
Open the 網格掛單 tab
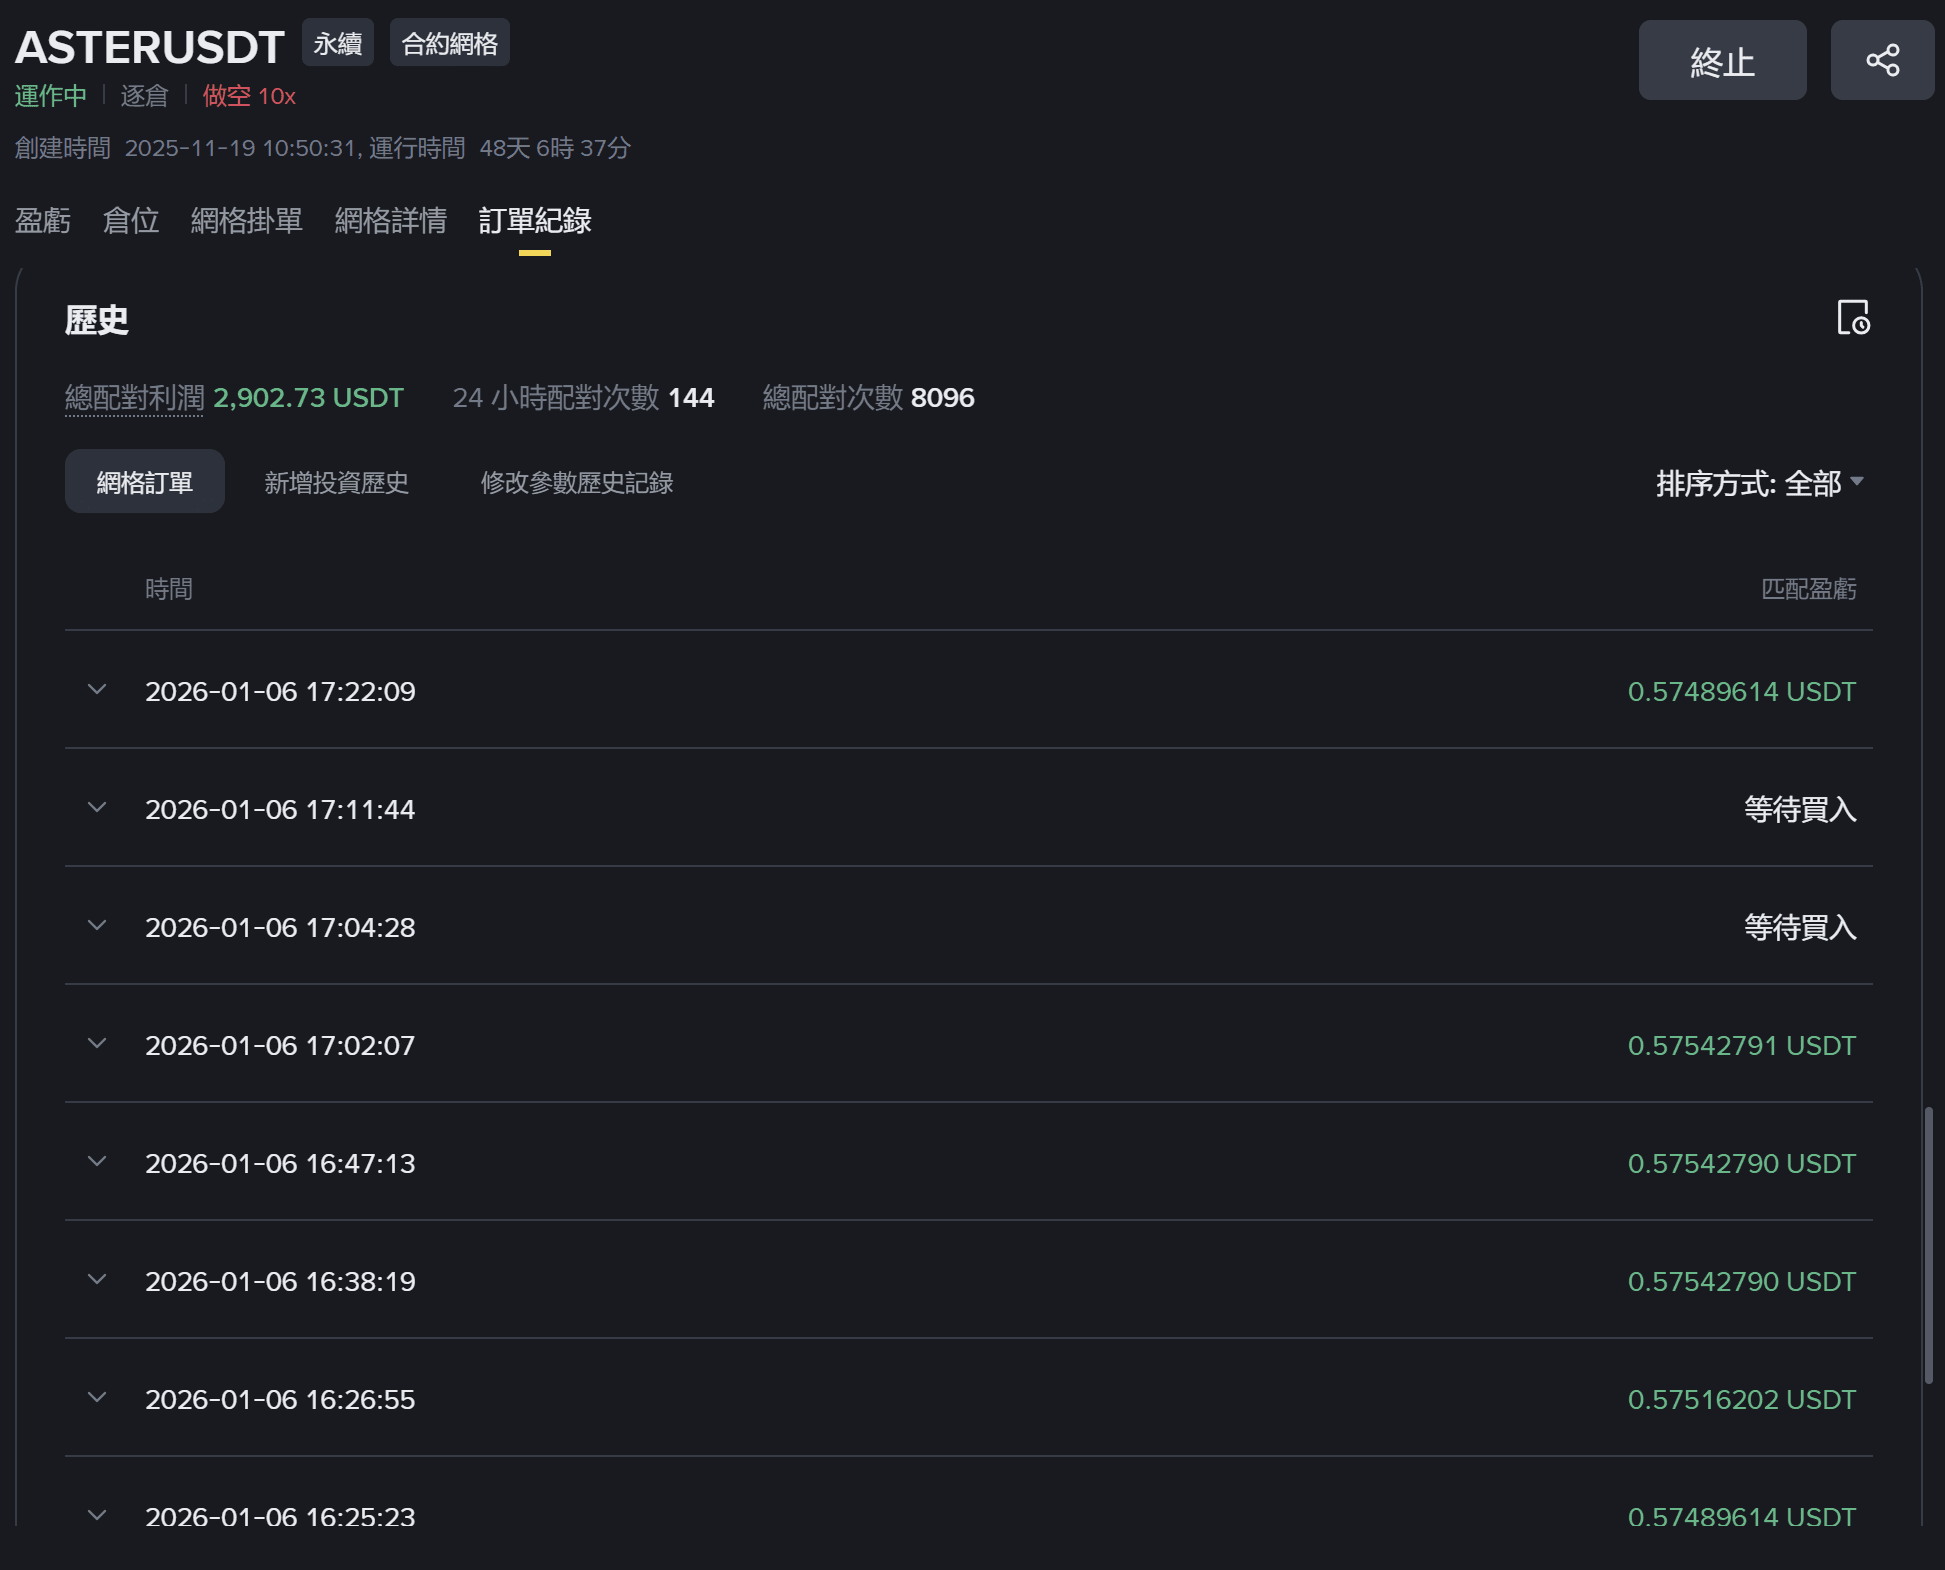[x=246, y=220]
